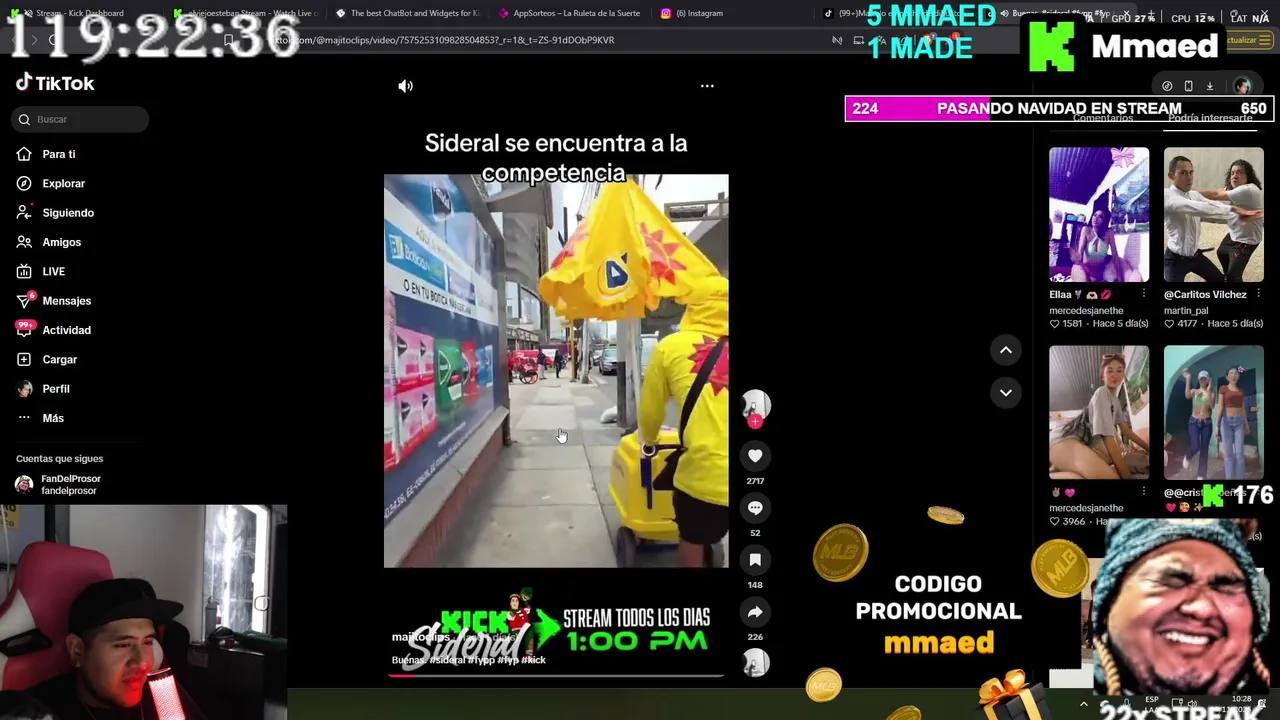The image size is (1280, 720).
Task: Open the mercedesjanethe thumbnail with 3966 likes
Action: pos(1099,413)
